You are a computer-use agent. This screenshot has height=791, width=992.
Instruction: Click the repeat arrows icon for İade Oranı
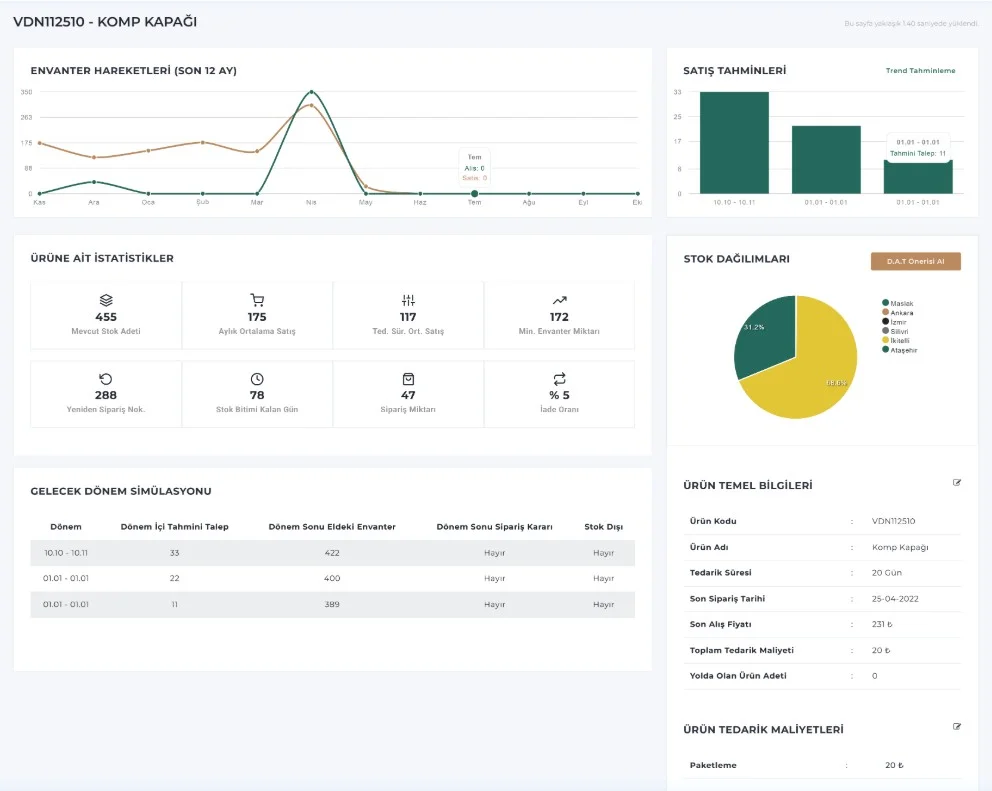(559, 379)
